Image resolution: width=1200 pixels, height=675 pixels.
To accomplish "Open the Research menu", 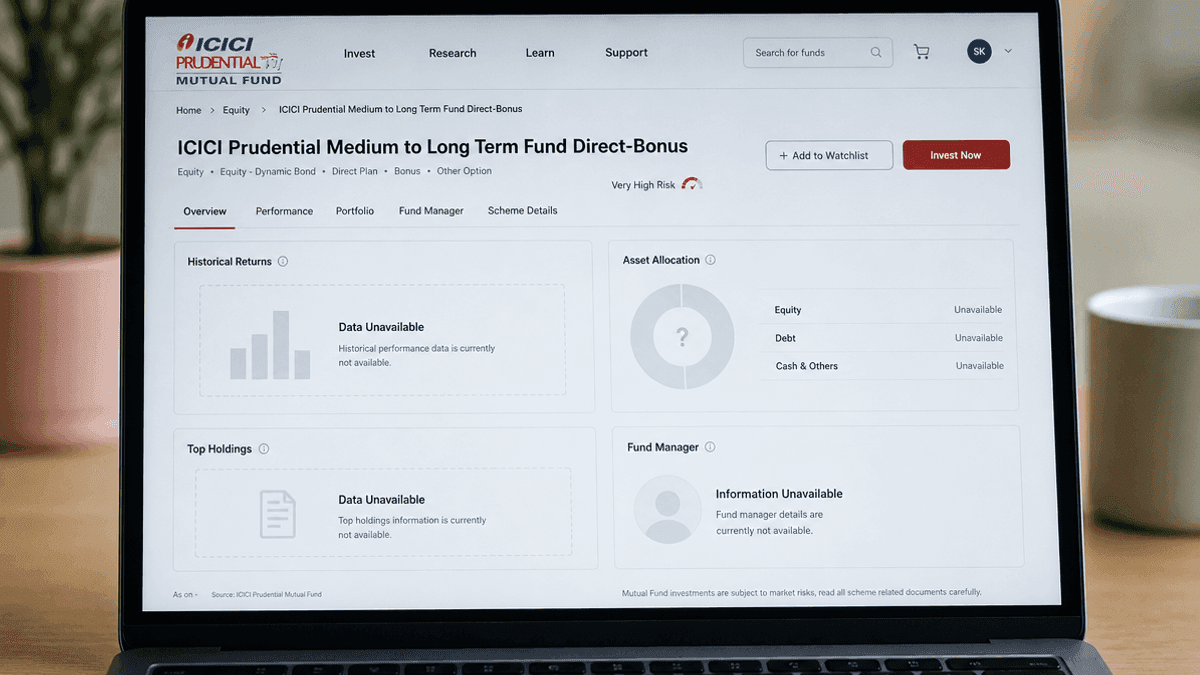I will pyautogui.click(x=453, y=53).
